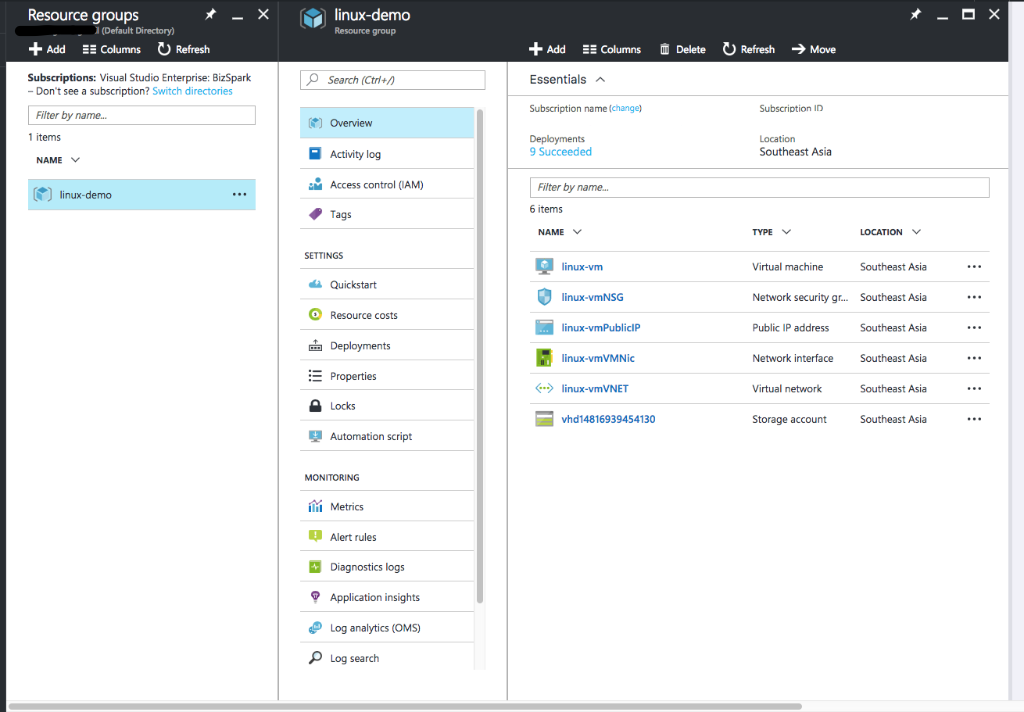
Task: Click the Alert rules icon
Action: click(315, 537)
